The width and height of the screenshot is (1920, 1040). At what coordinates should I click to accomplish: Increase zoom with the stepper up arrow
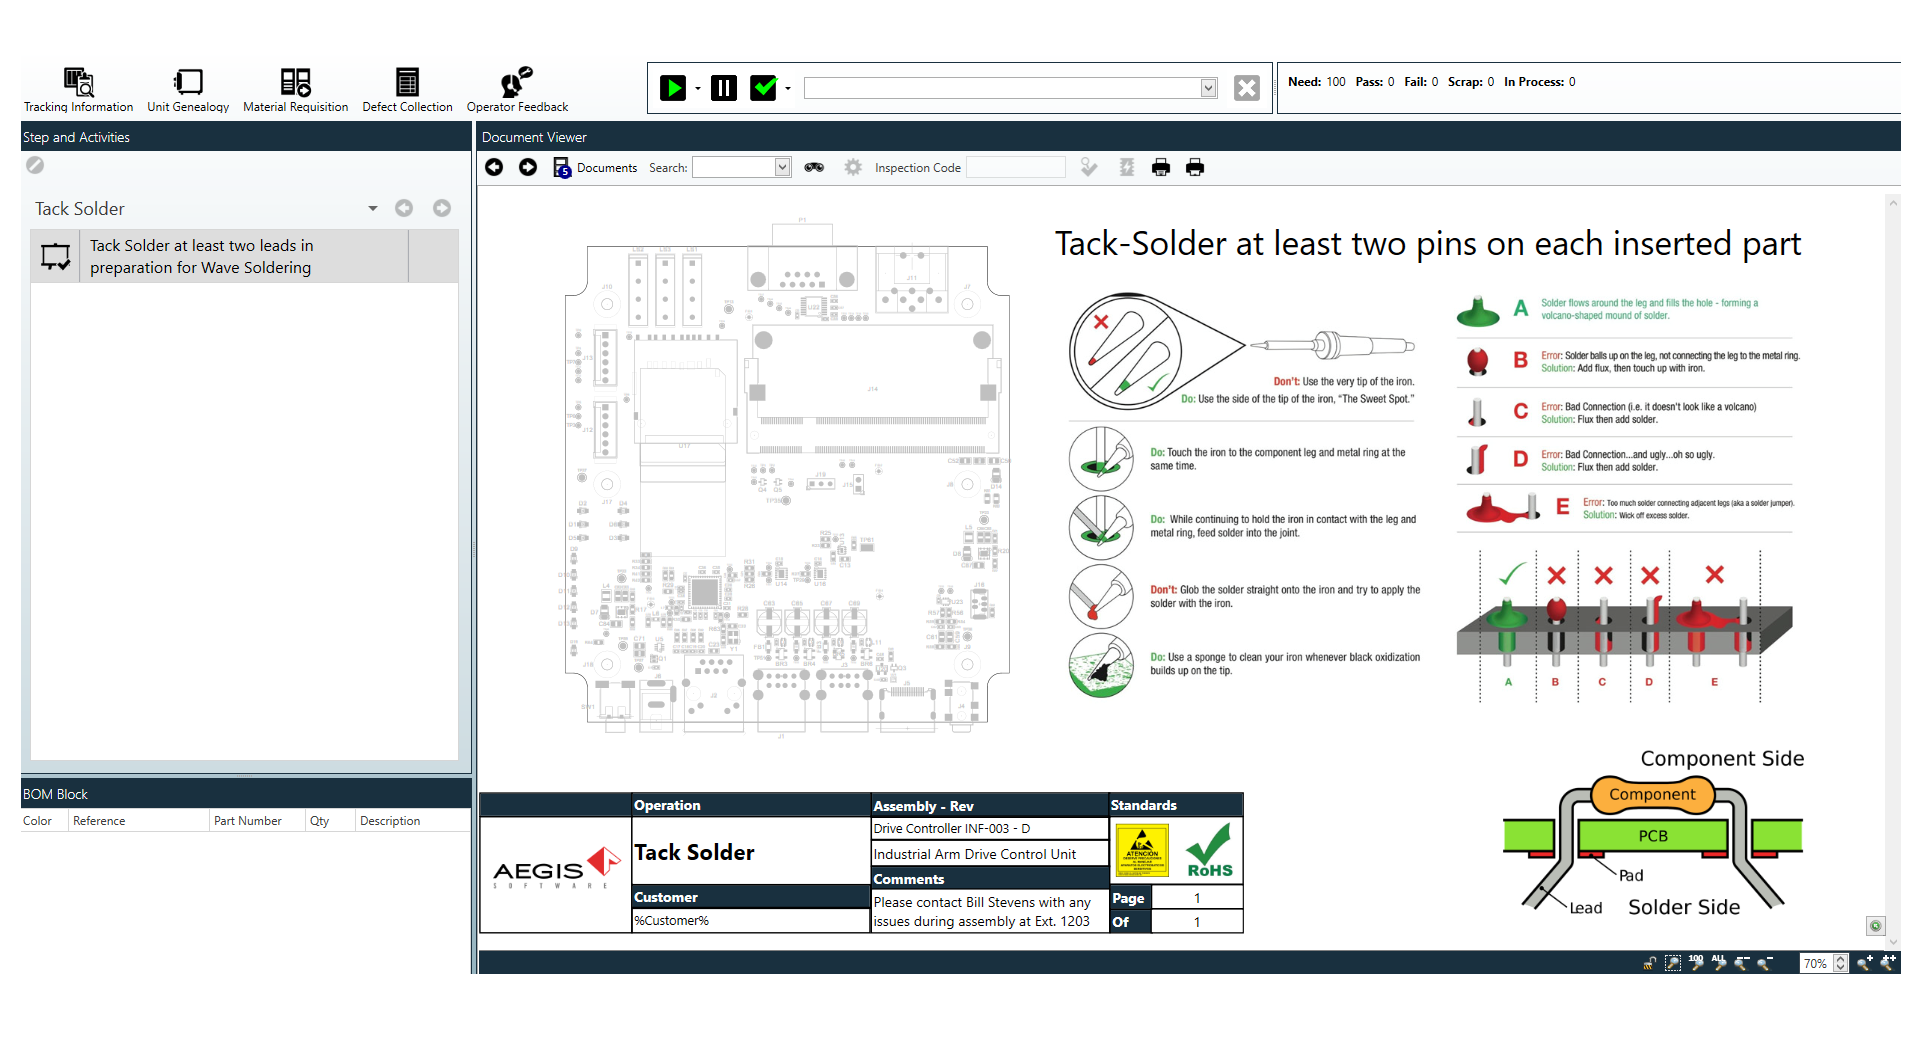(x=1840, y=958)
